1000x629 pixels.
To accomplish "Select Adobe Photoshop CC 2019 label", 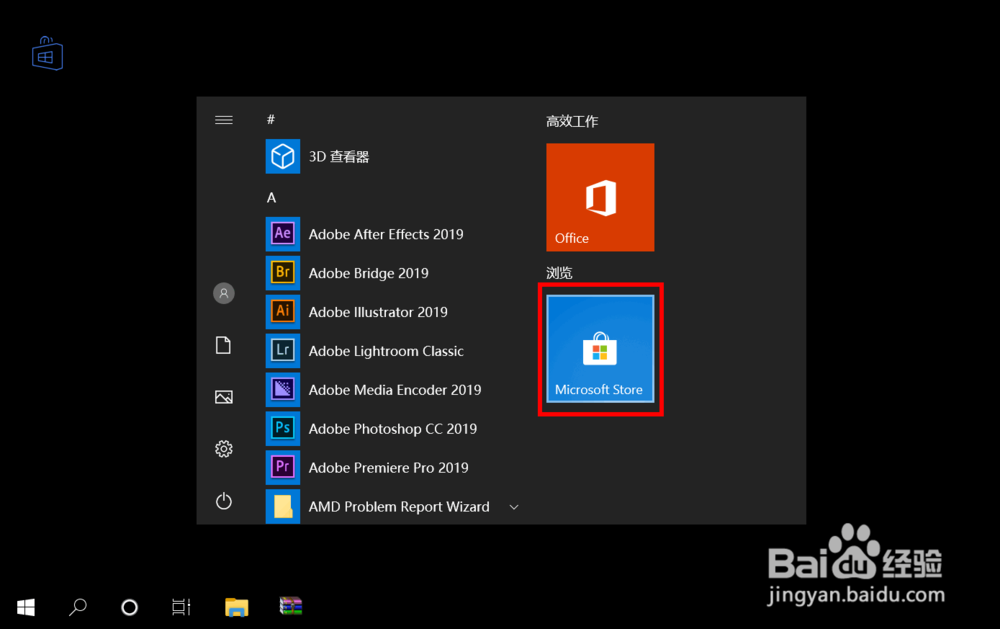I will pyautogui.click(x=393, y=429).
